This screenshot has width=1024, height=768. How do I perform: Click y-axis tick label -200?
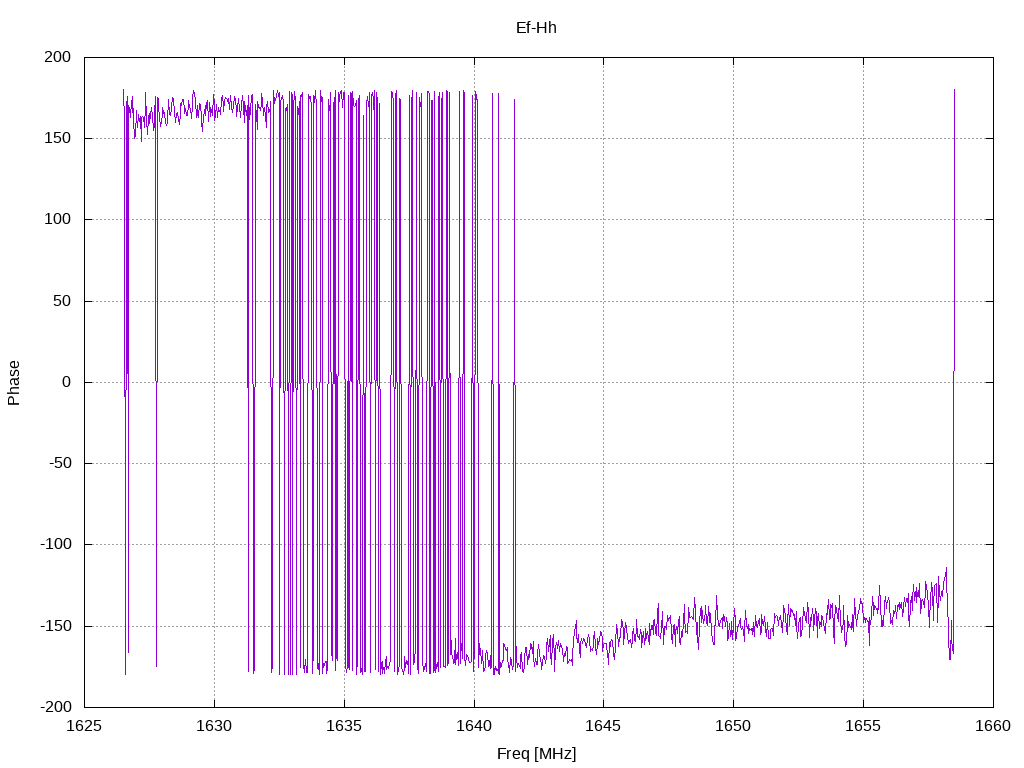point(56,707)
